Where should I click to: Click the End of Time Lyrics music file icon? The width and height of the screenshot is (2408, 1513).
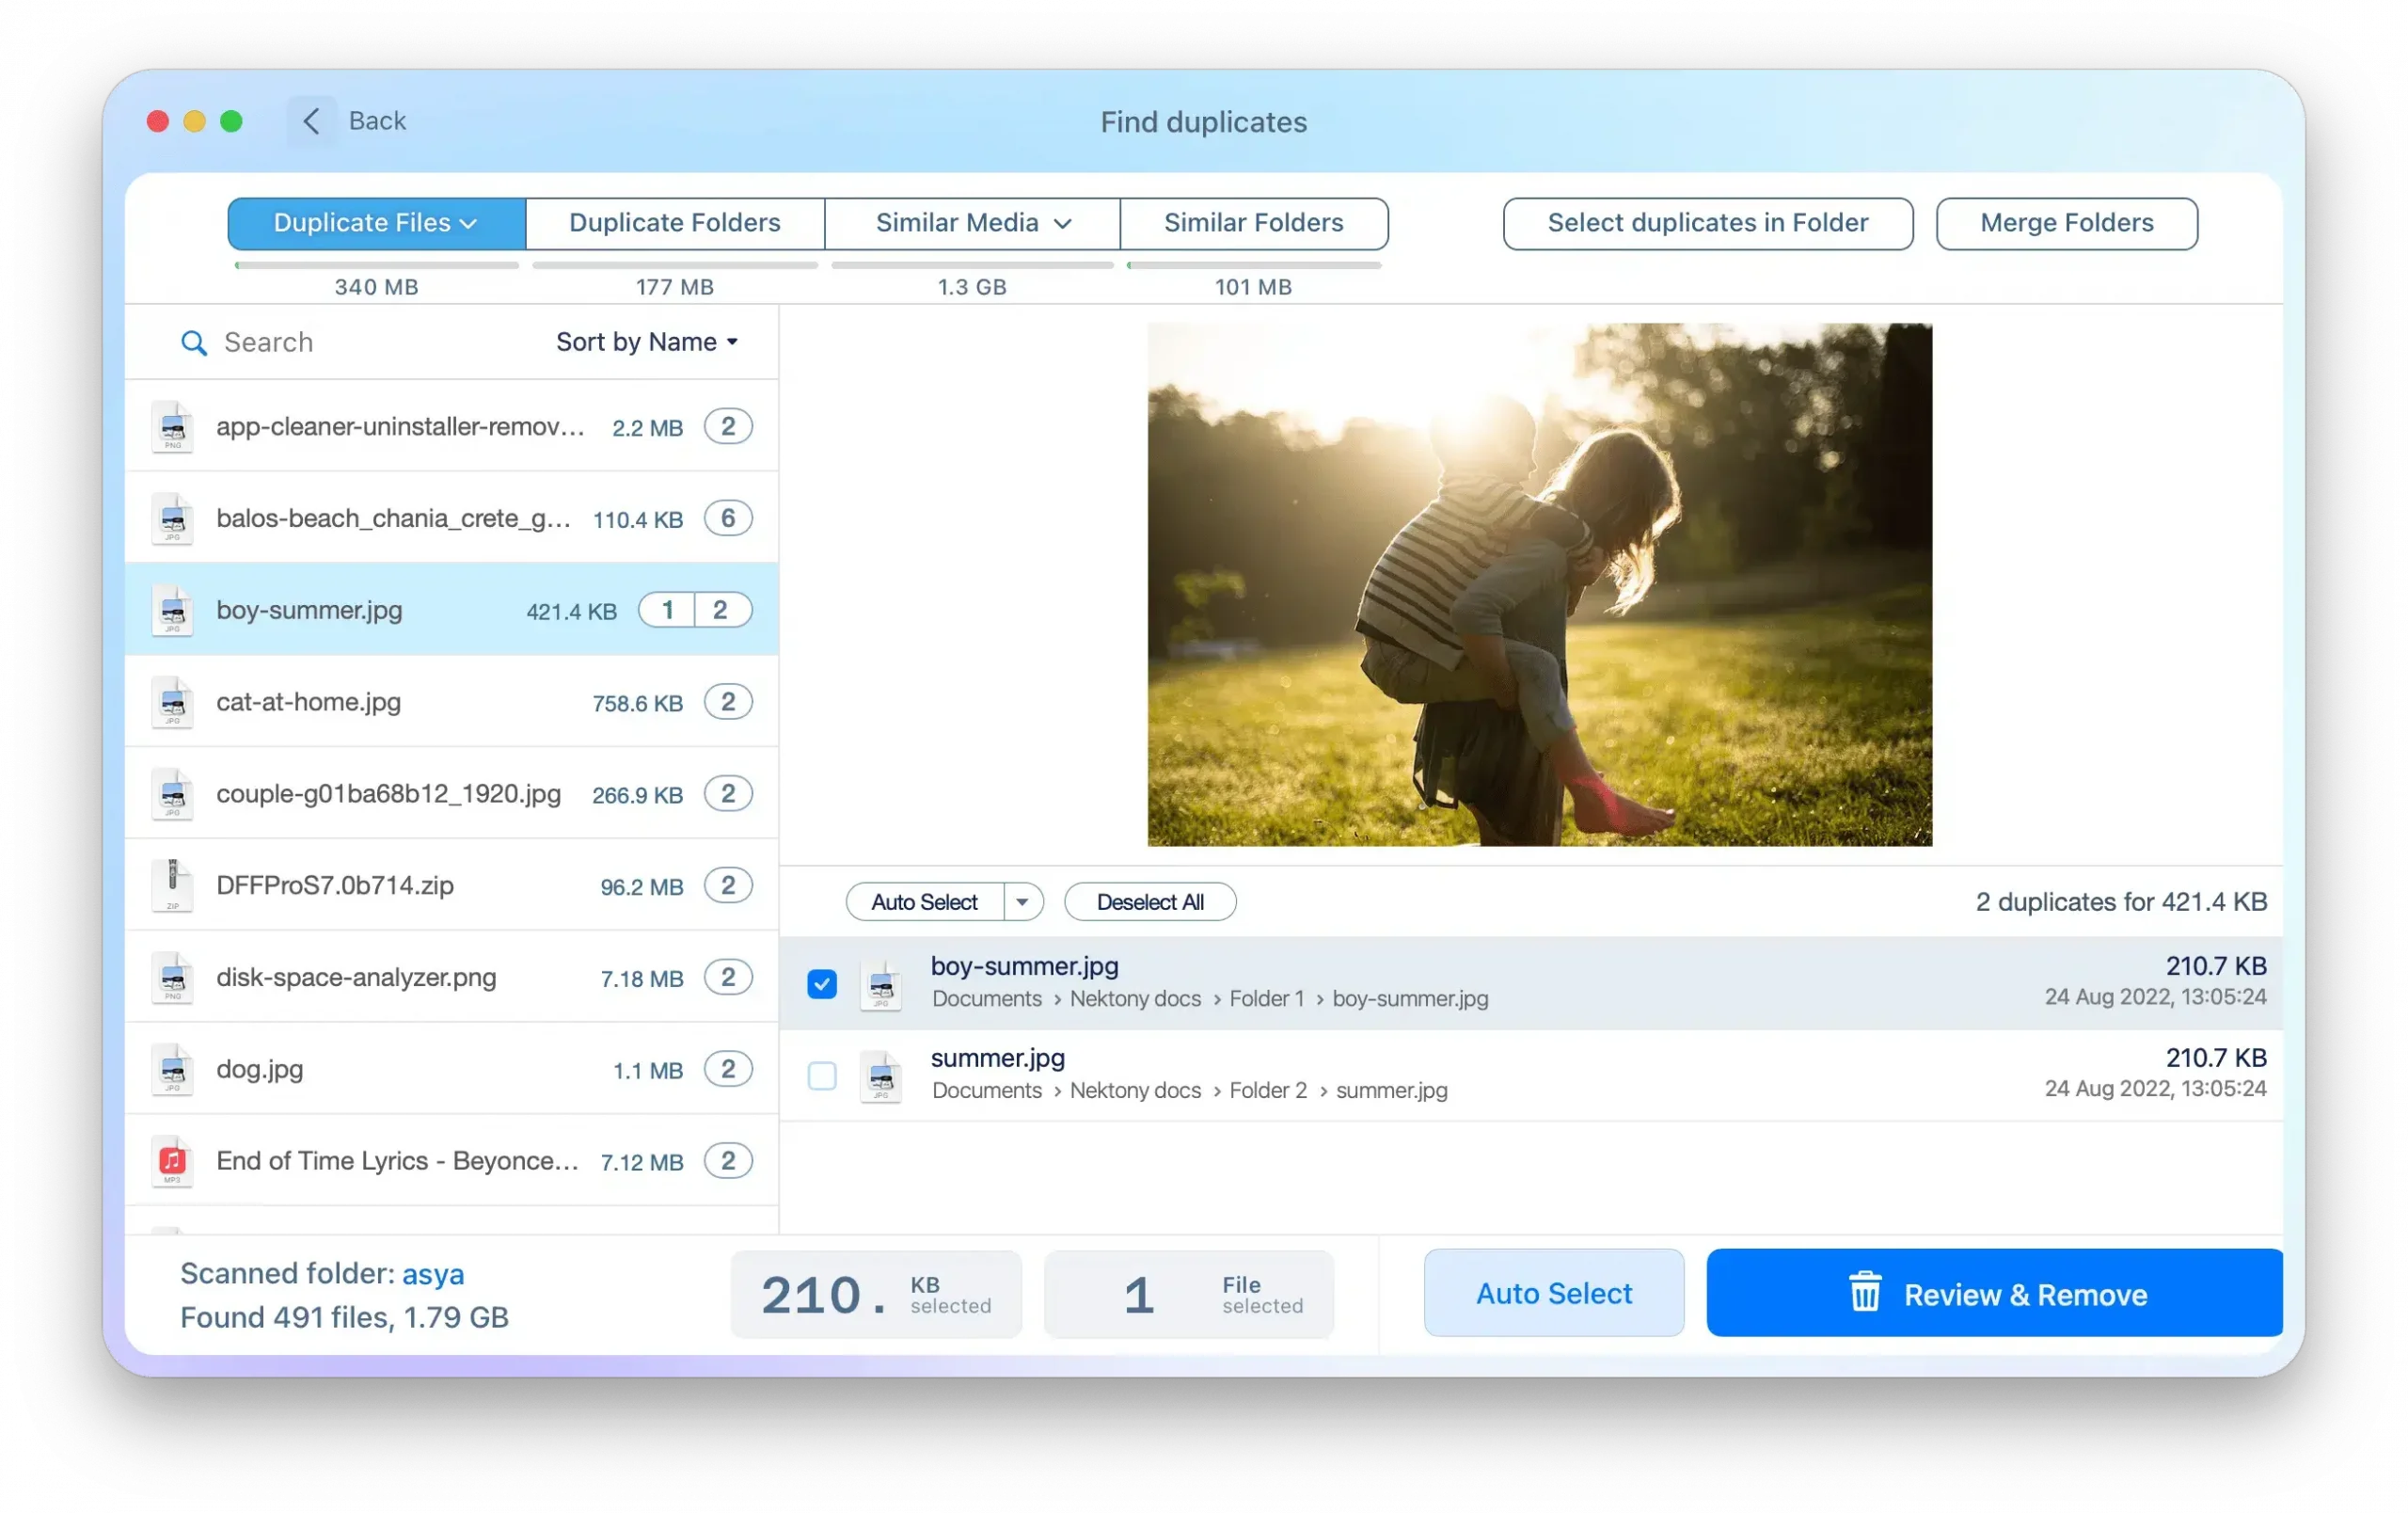click(172, 1161)
